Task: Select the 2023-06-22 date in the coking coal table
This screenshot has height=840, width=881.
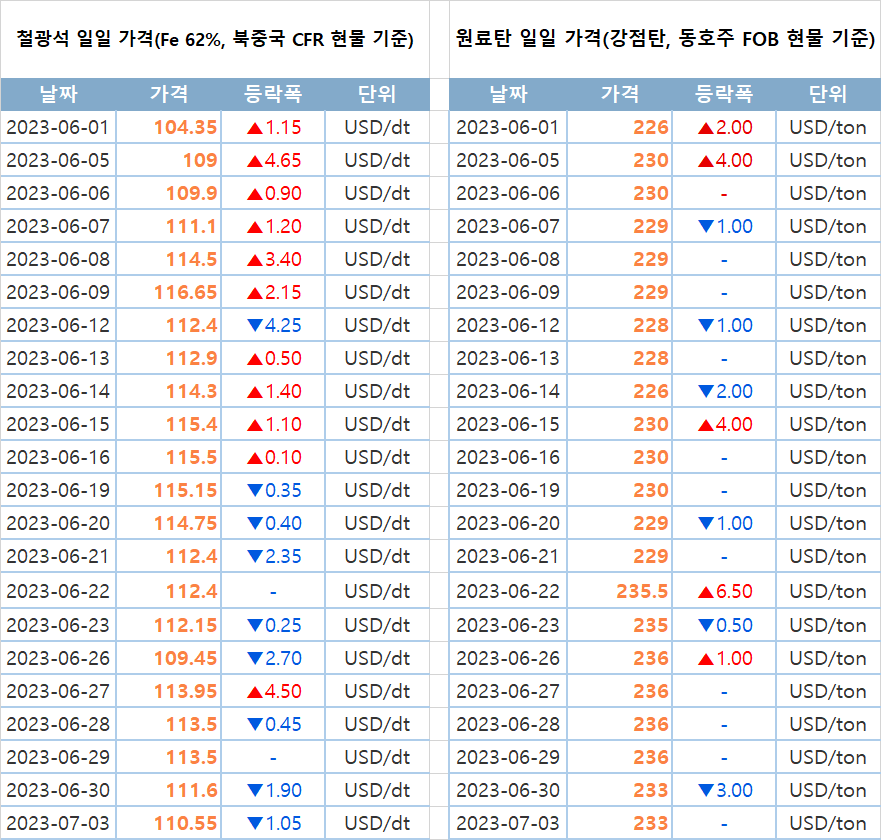Action: pos(508,591)
